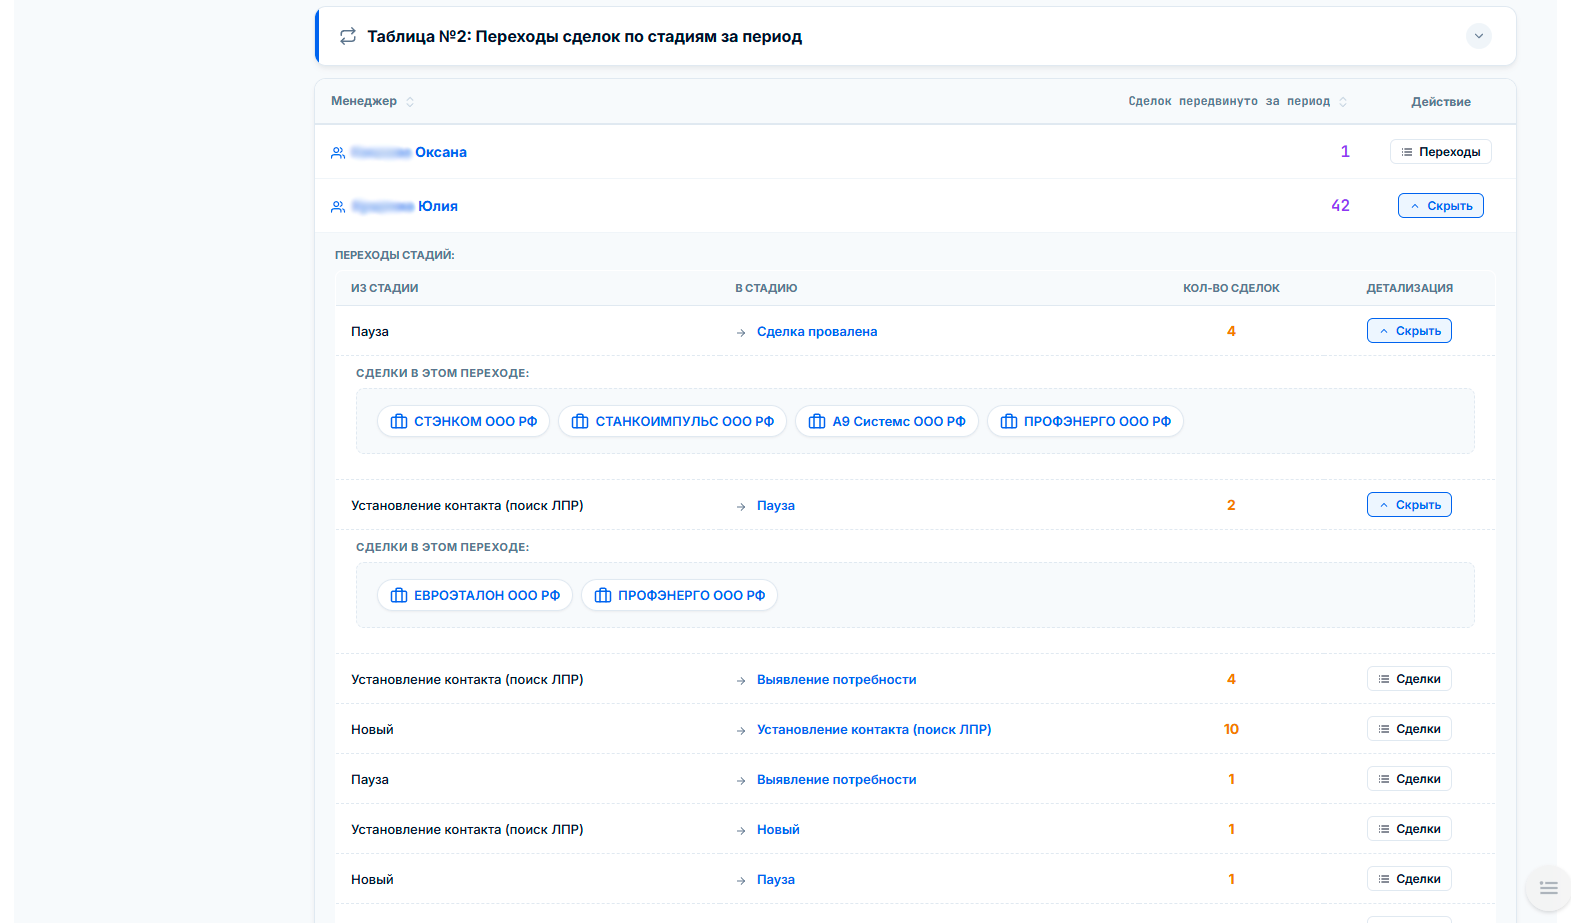Show Сделки for Пауза to Выявление потребности
Screen dimensions: 1571x923
click(x=1409, y=779)
